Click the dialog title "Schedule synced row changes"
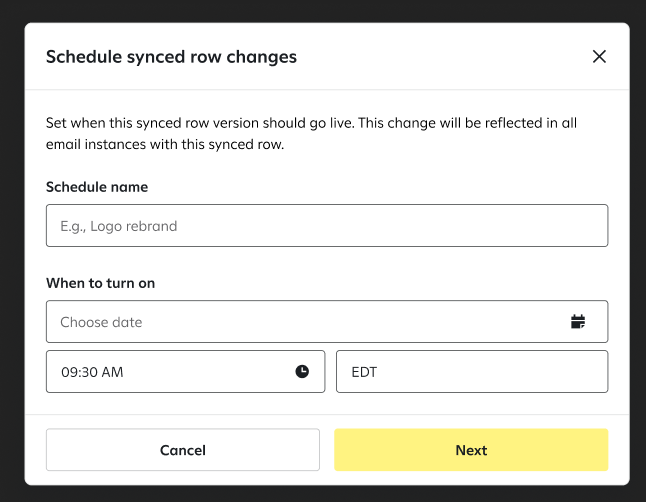This screenshot has height=502, width=646. point(171,57)
